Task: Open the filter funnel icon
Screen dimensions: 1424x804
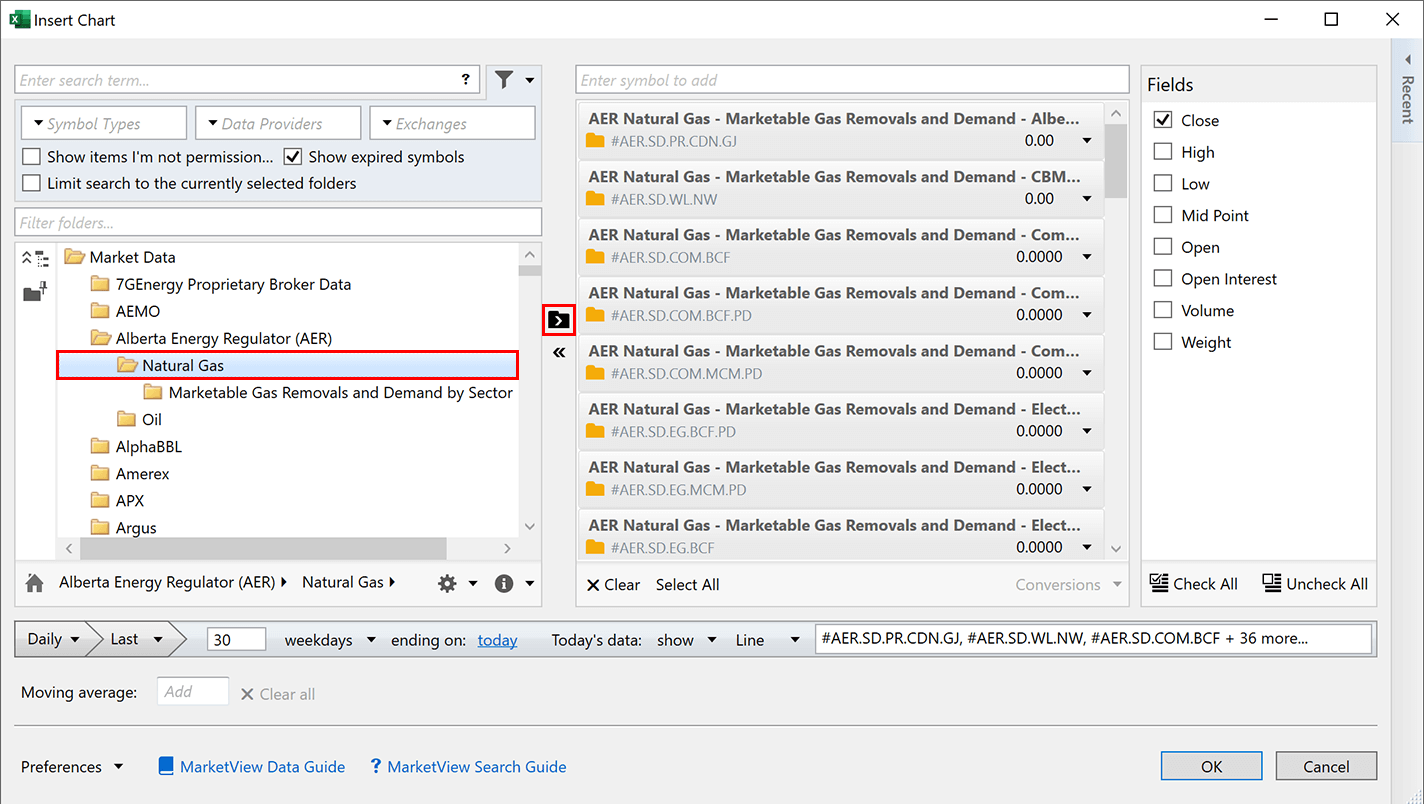Action: pyautogui.click(x=505, y=80)
